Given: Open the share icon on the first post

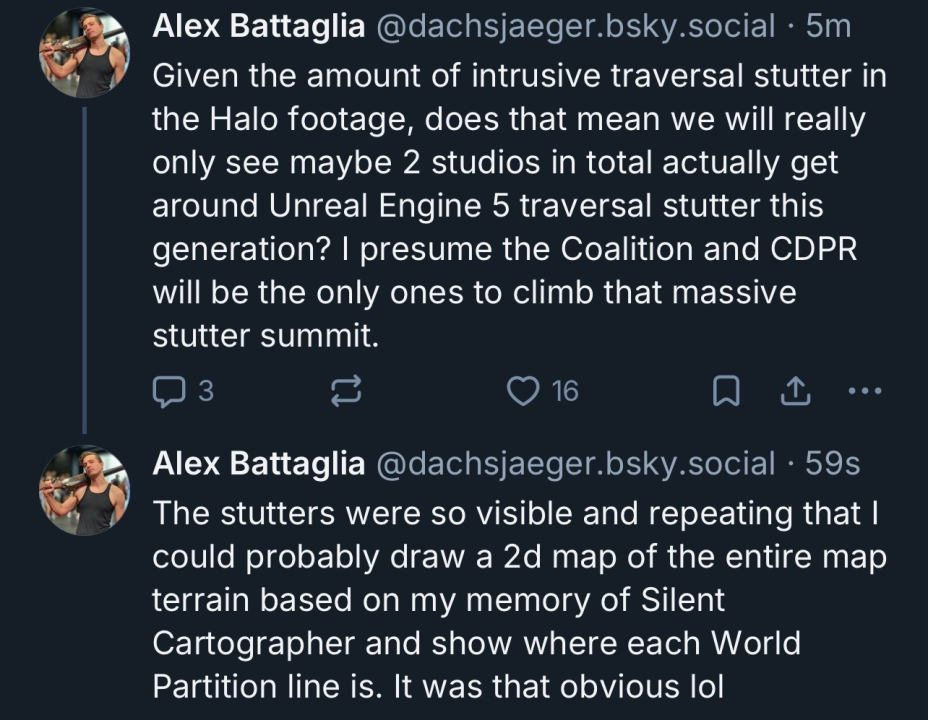Looking at the screenshot, I should pos(794,392).
